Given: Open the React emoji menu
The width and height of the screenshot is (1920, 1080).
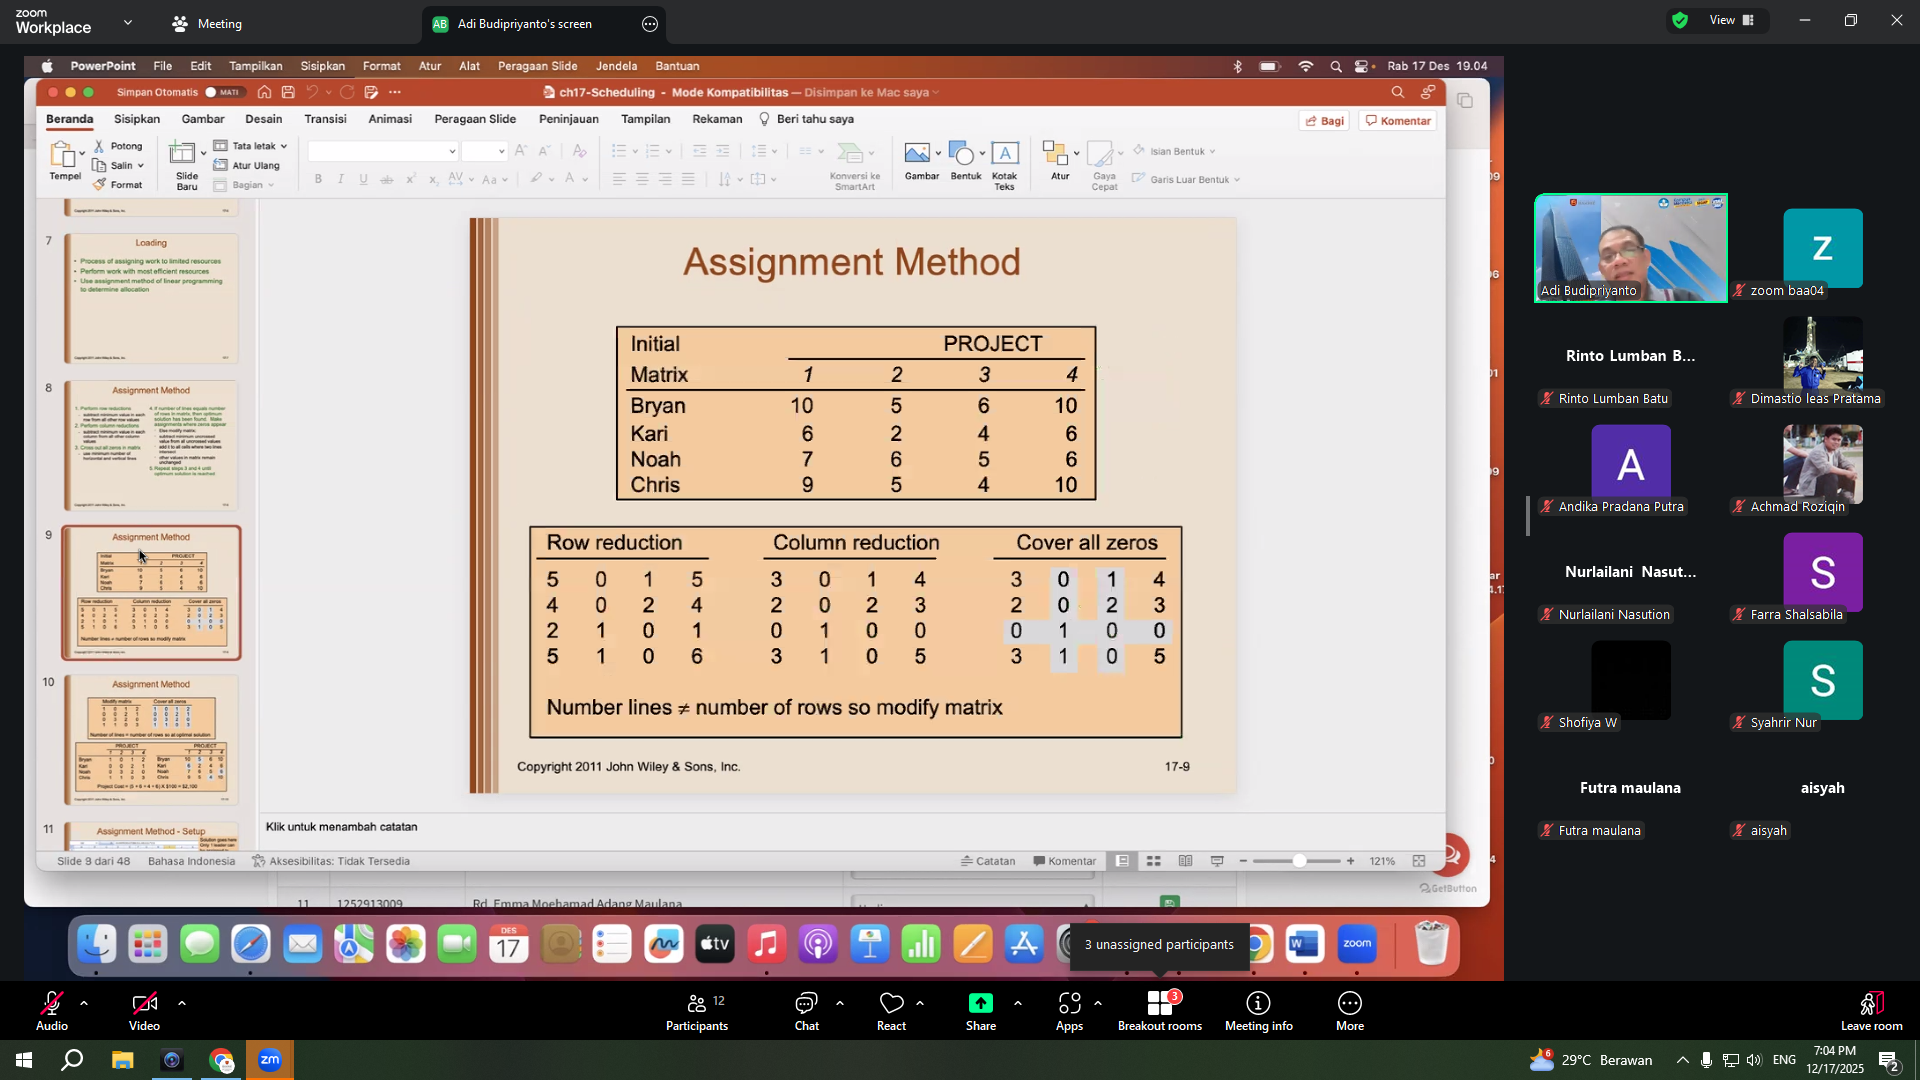Looking at the screenshot, I should click(891, 1010).
